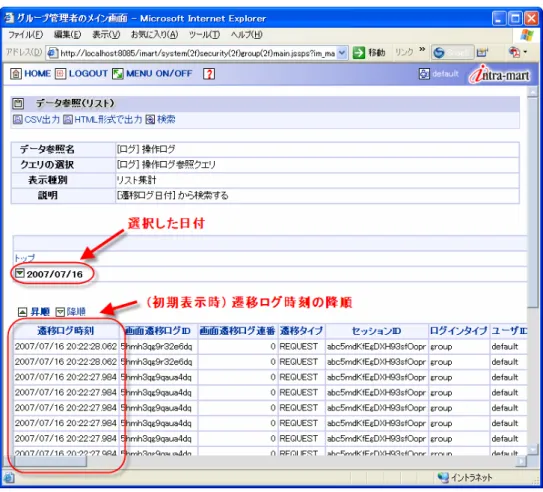The width and height of the screenshot is (543, 492).
Task: Click the データ参照(リスト) header icon
Action: coord(18,103)
